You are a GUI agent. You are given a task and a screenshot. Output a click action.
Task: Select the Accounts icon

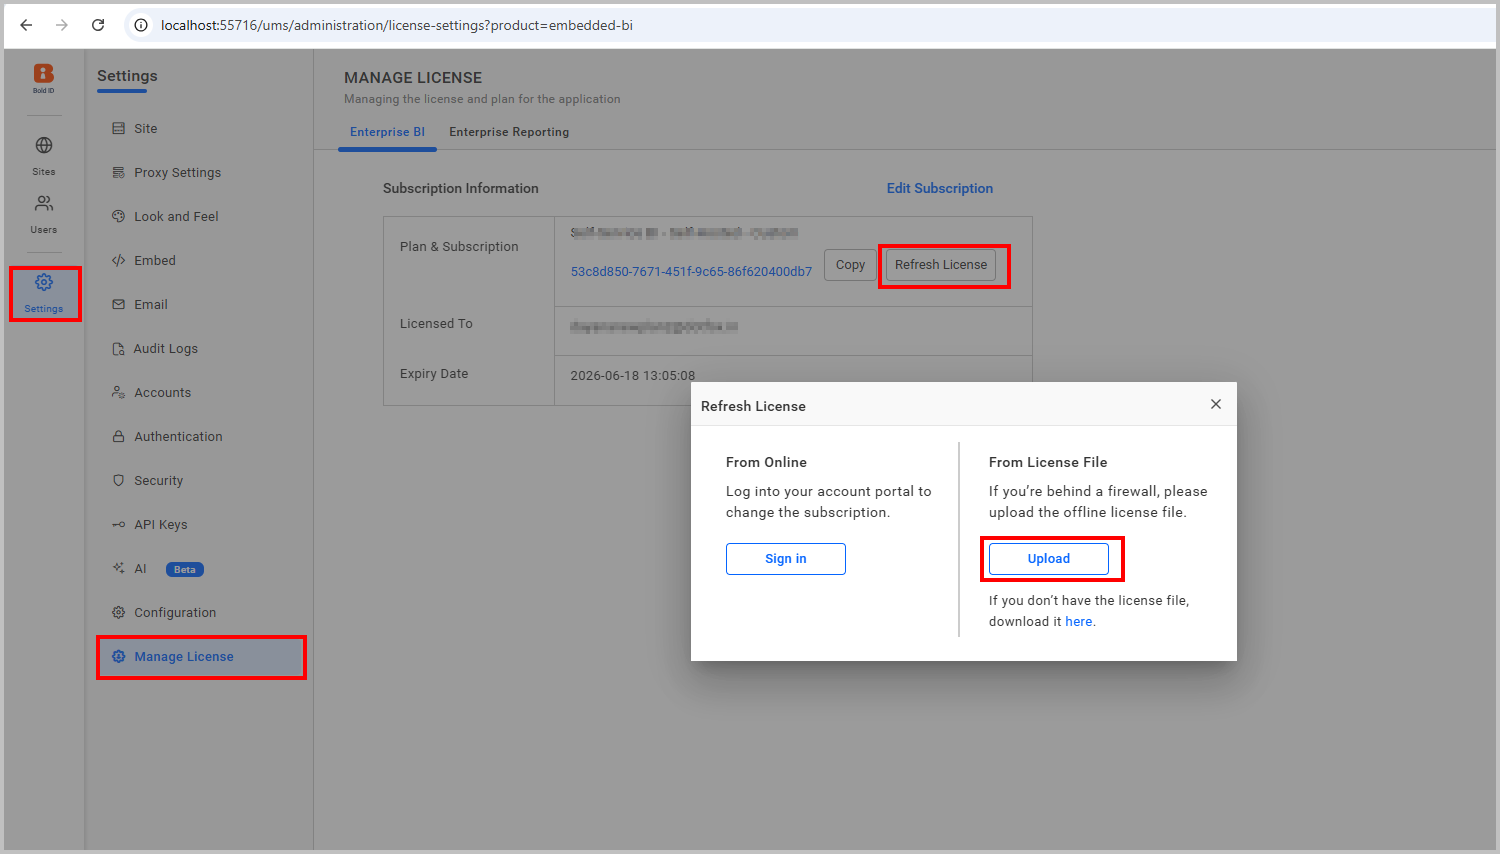[x=119, y=392]
